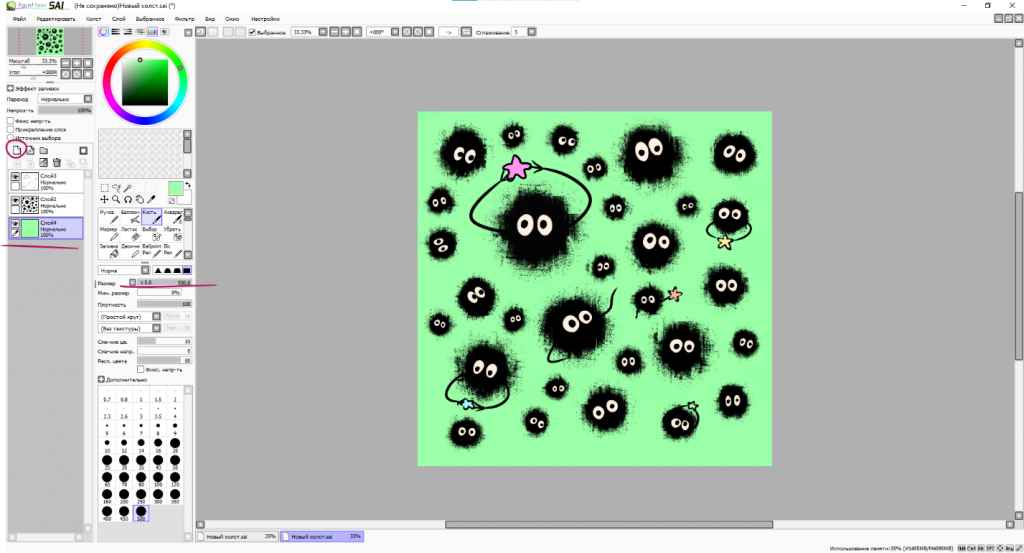The width and height of the screenshot is (1024, 553).
Task: Select the magic wand tool
Action: (x=128, y=188)
